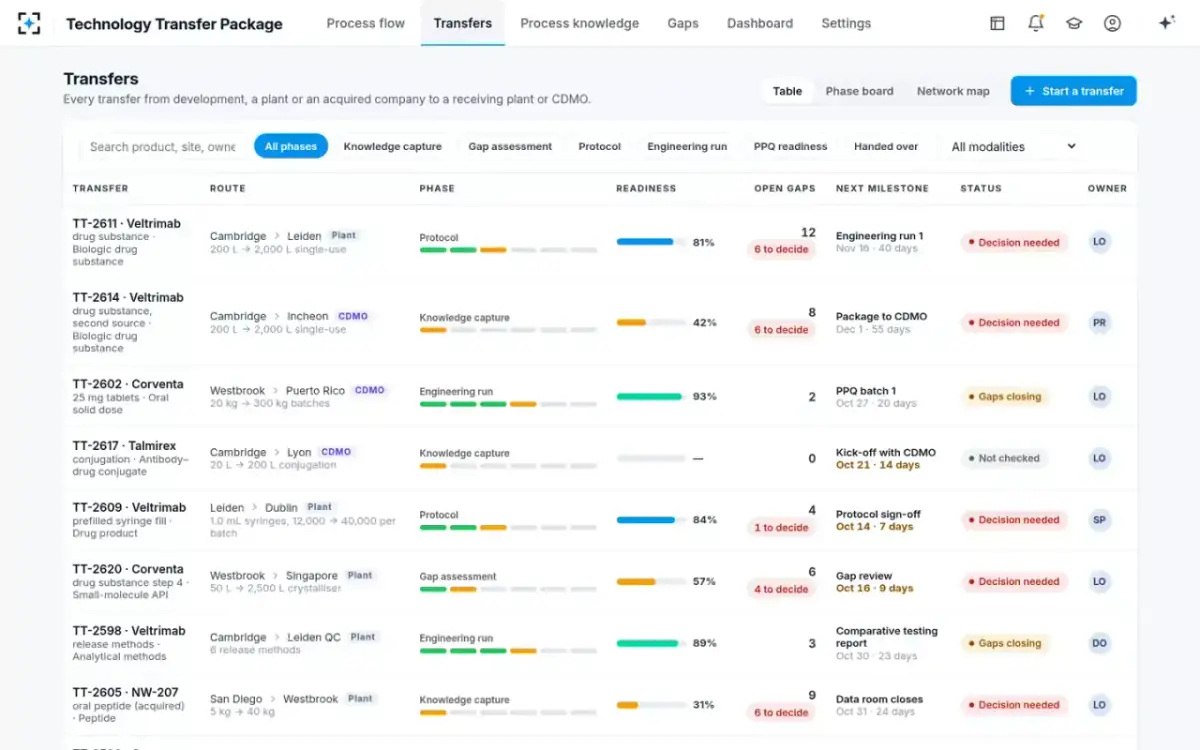This screenshot has width=1200, height=750.
Task: Open transfer TT-2611 · Veltrimab
Action: [x=127, y=224]
